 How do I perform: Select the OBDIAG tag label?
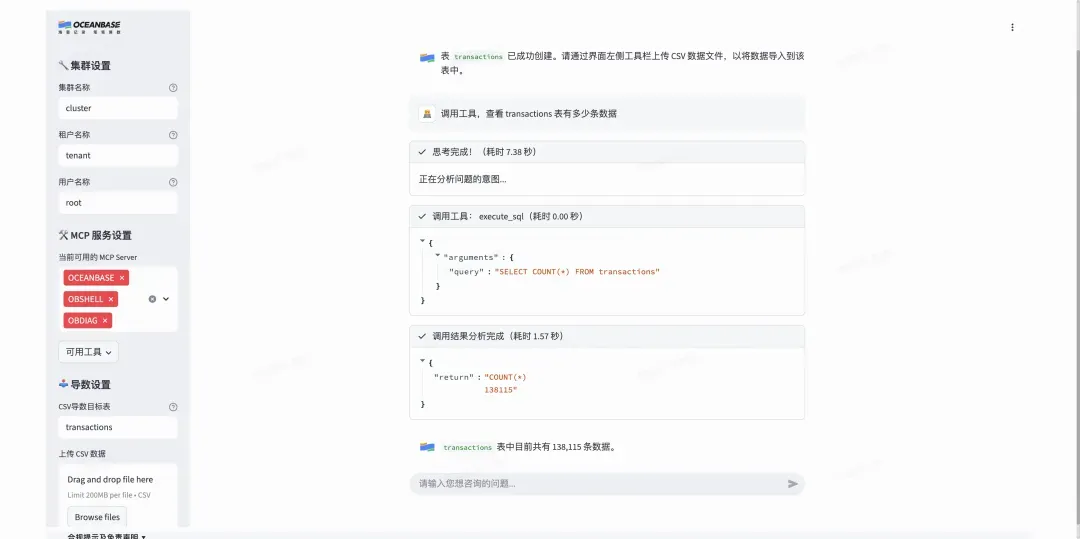83,321
